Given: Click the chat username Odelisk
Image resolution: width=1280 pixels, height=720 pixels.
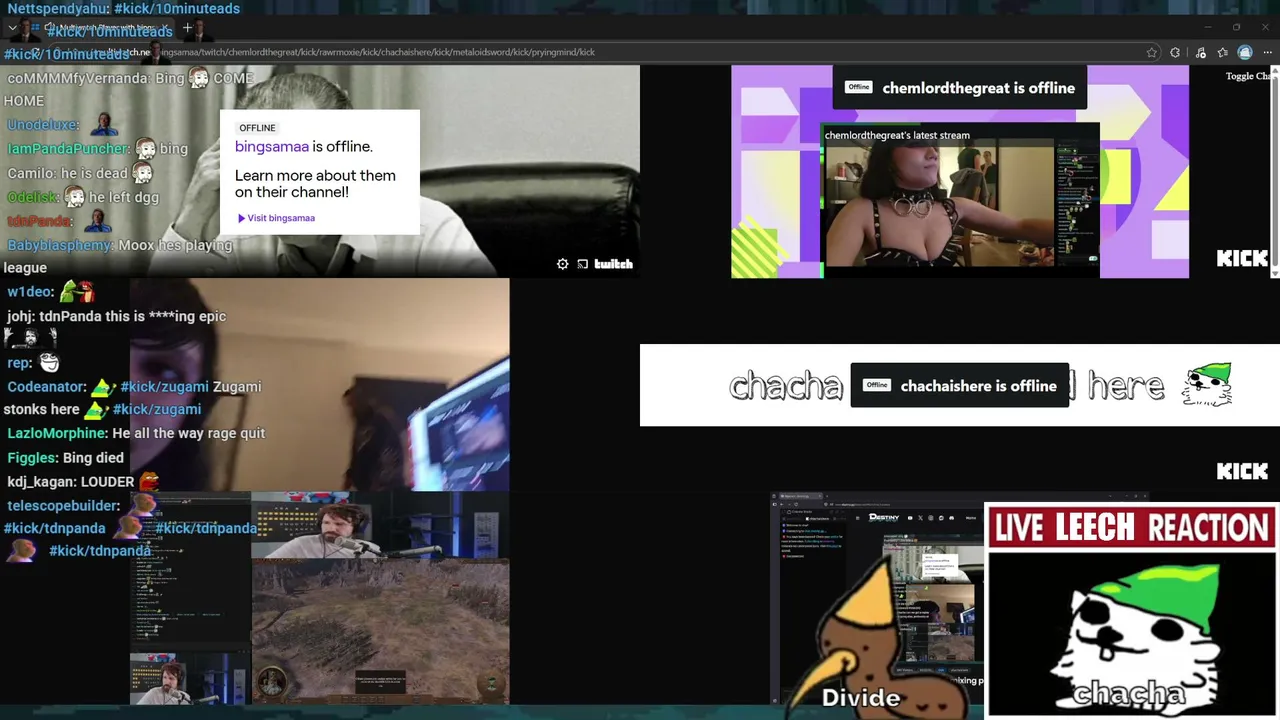Looking at the screenshot, I should tap(31, 197).
